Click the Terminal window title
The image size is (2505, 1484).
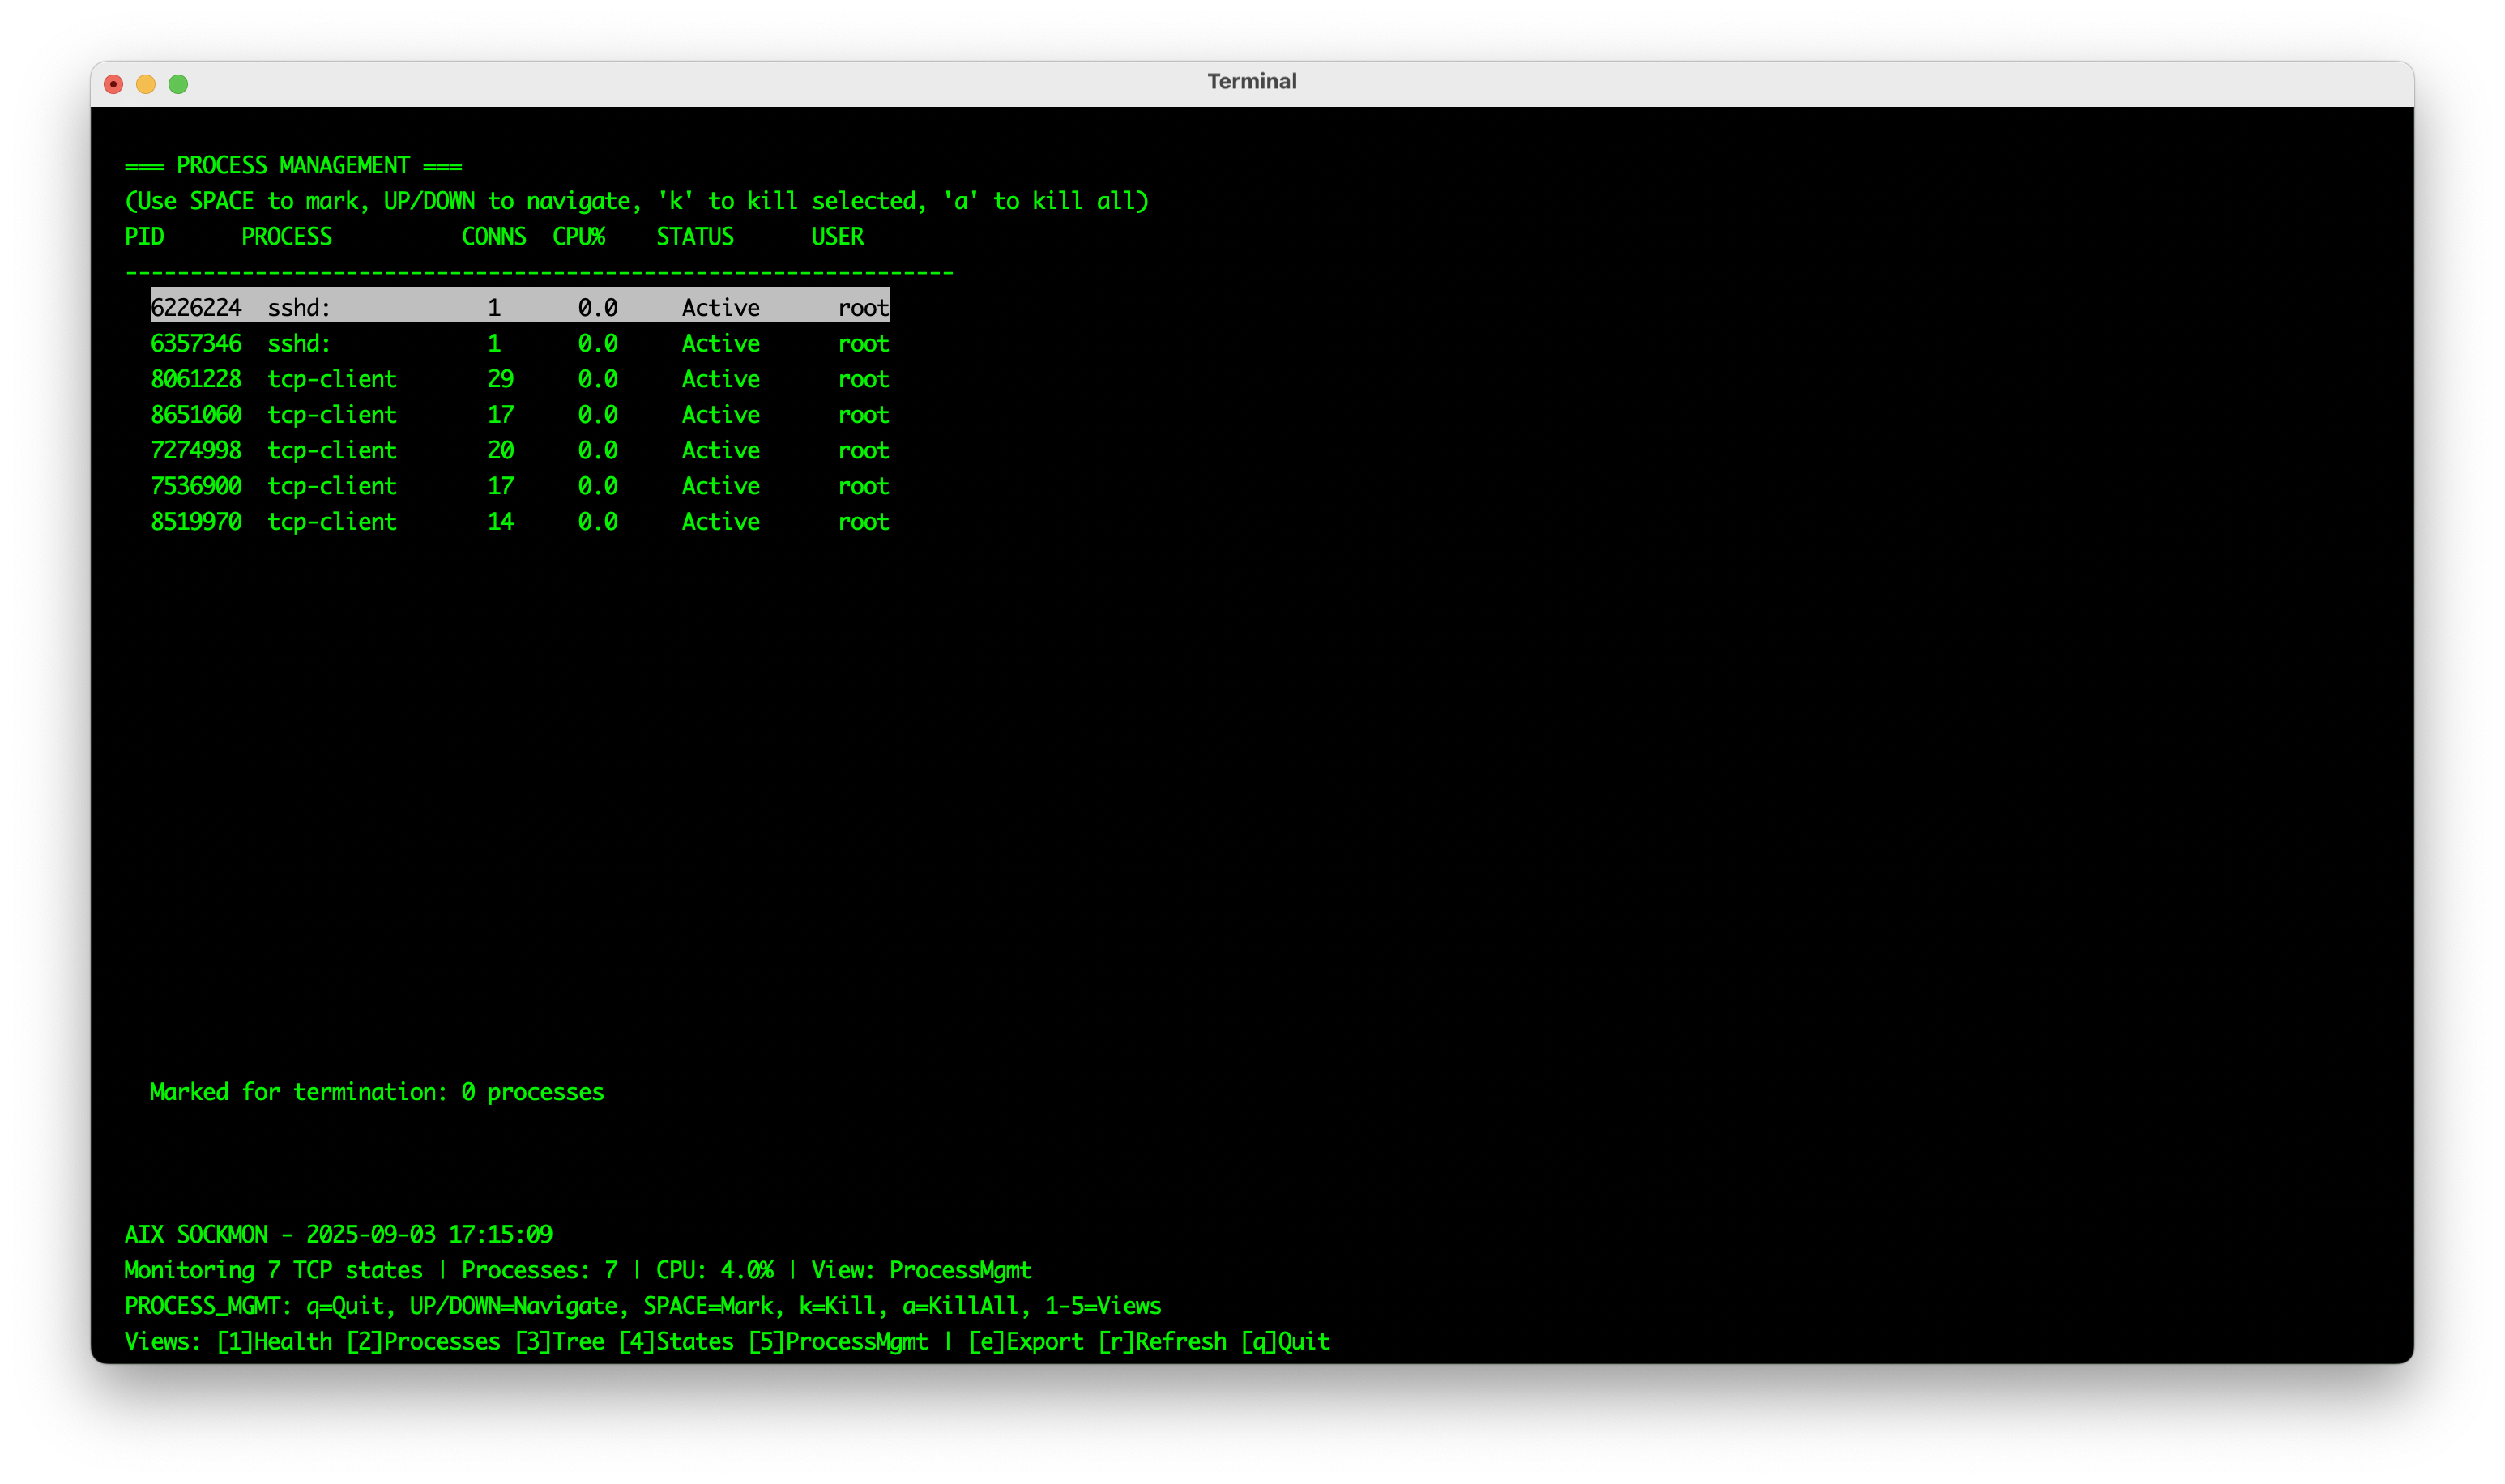[x=1252, y=82]
